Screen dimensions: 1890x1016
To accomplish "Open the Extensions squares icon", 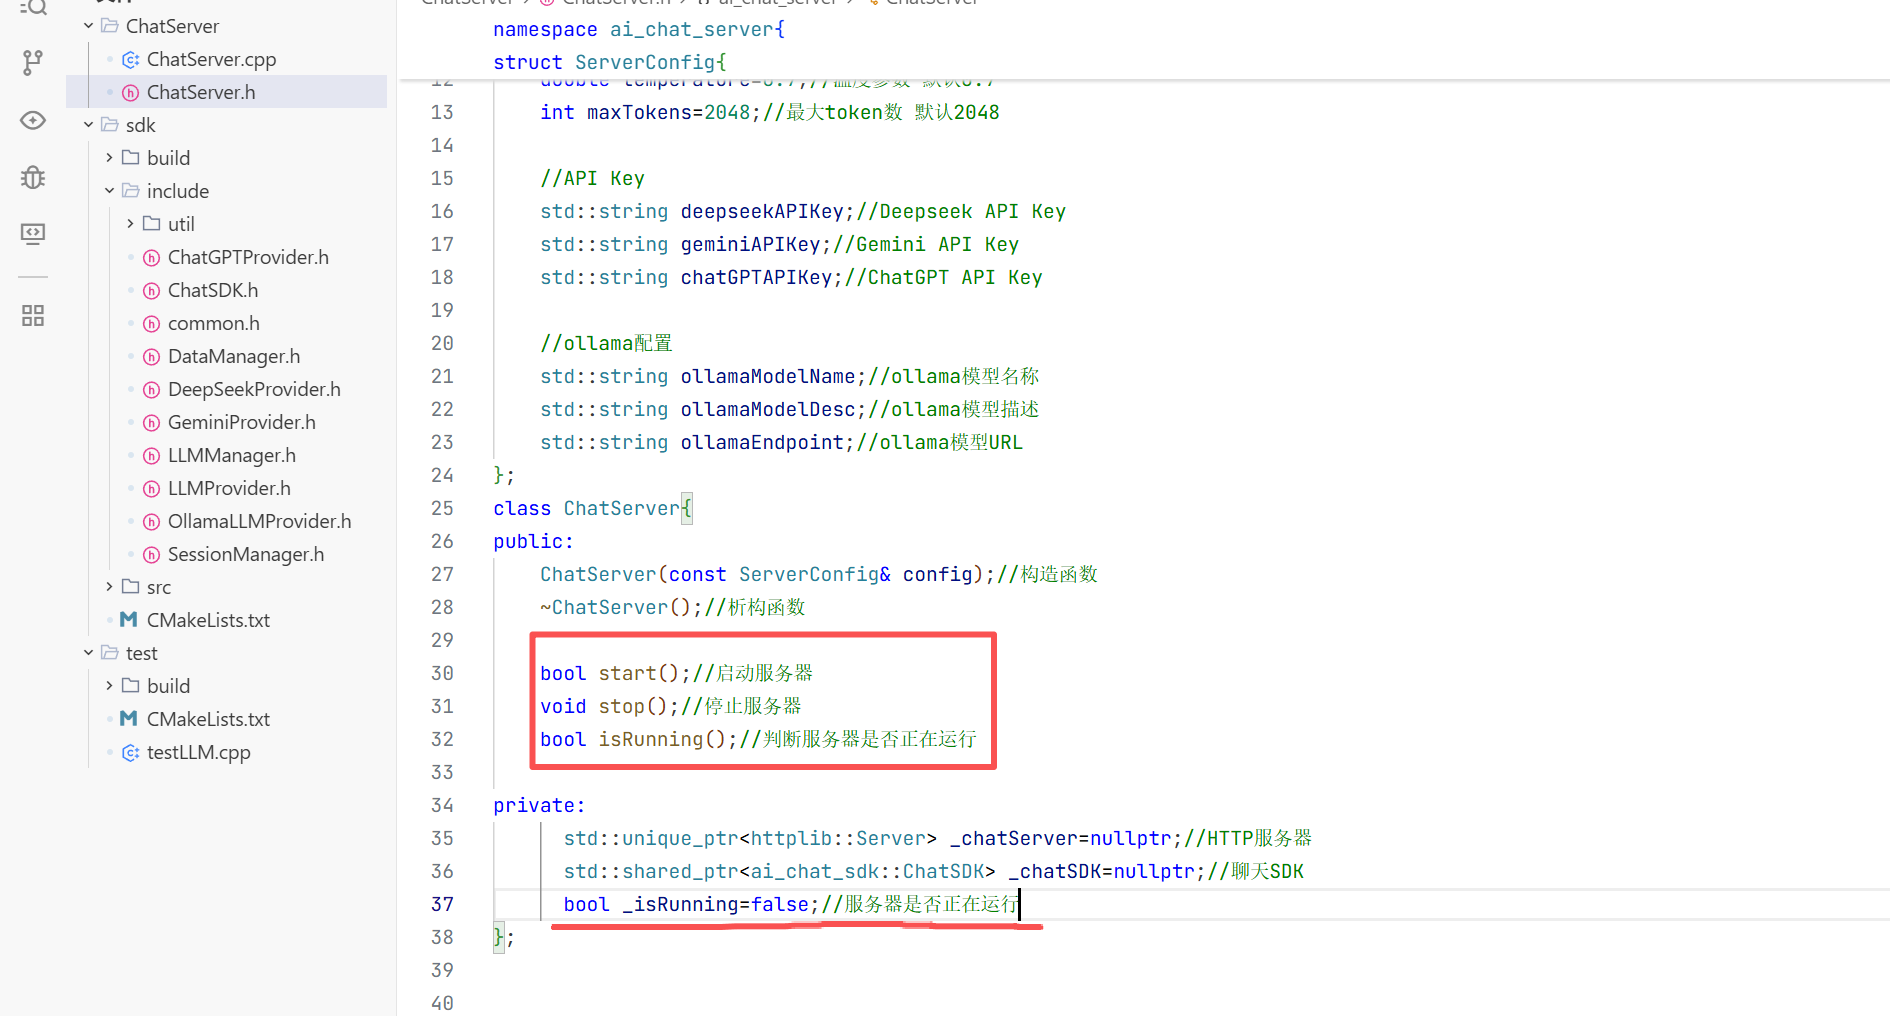I will click(x=33, y=316).
